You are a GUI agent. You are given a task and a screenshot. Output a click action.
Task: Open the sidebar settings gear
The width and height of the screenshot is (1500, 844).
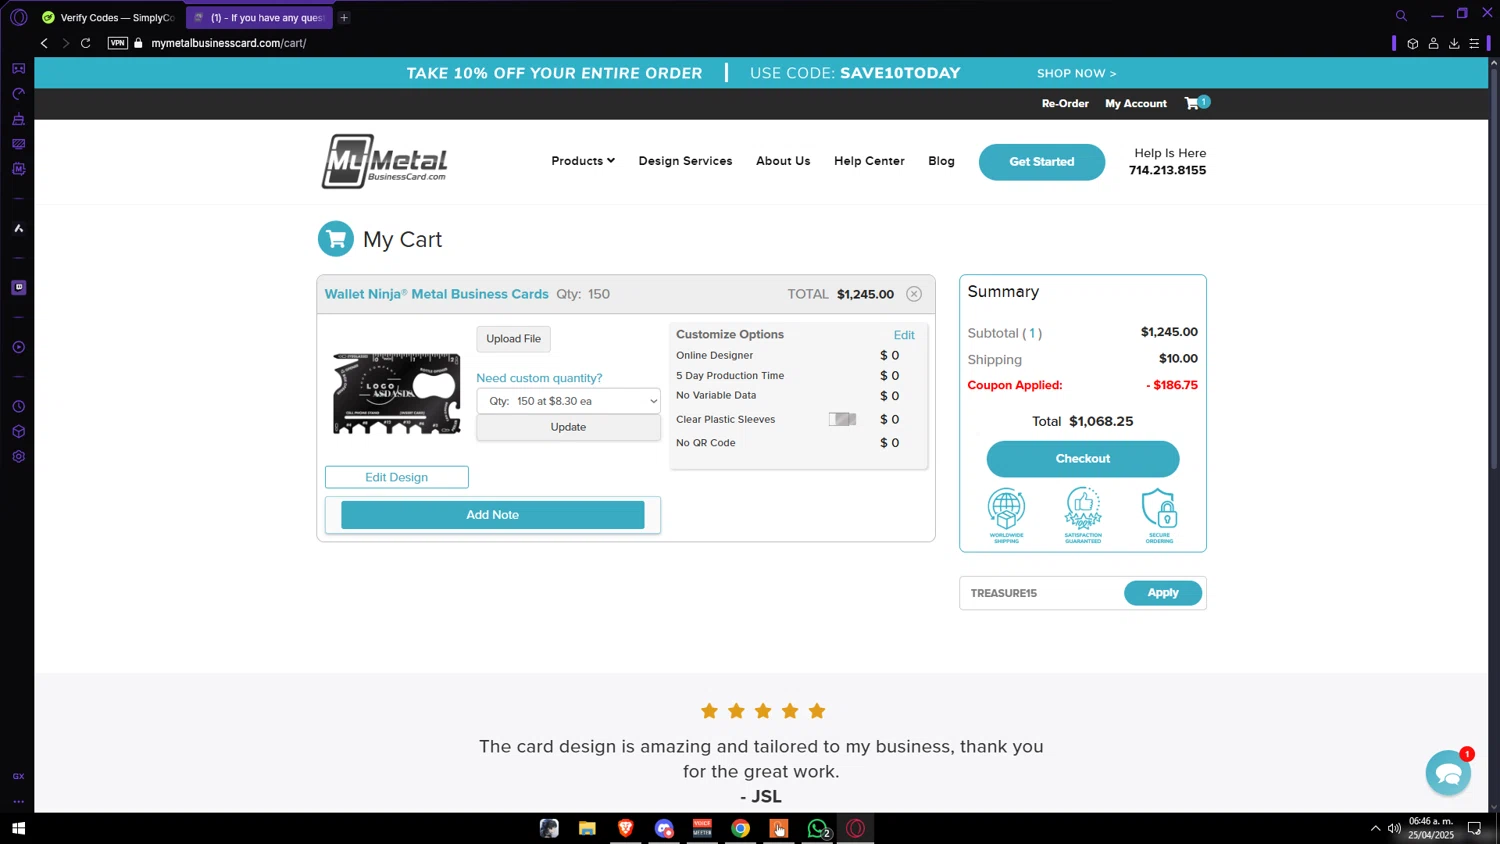(x=18, y=456)
